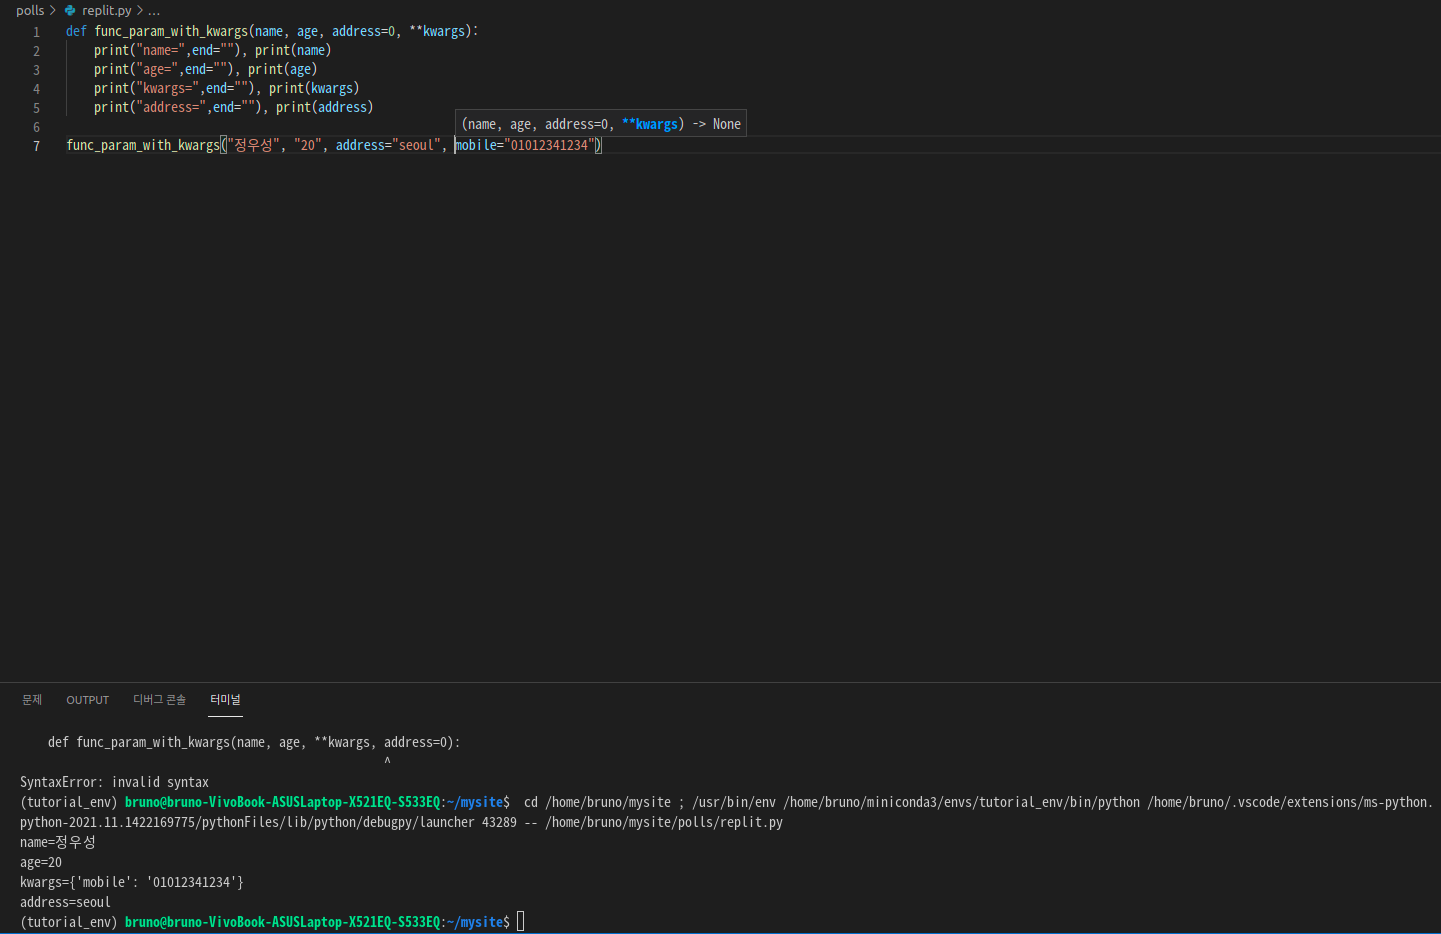Click print(name) call on line 2
This screenshot has height=934, width=1441.
[x=293, y=50]
